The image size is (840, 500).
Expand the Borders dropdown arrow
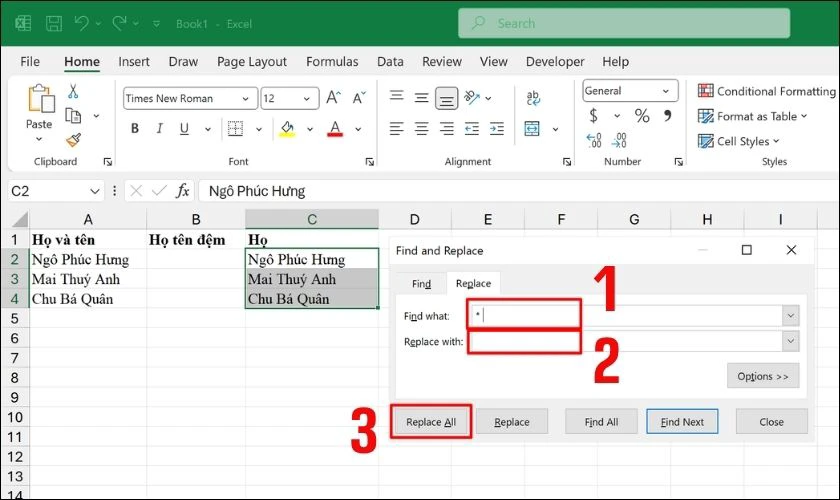(x=259, y=129)
